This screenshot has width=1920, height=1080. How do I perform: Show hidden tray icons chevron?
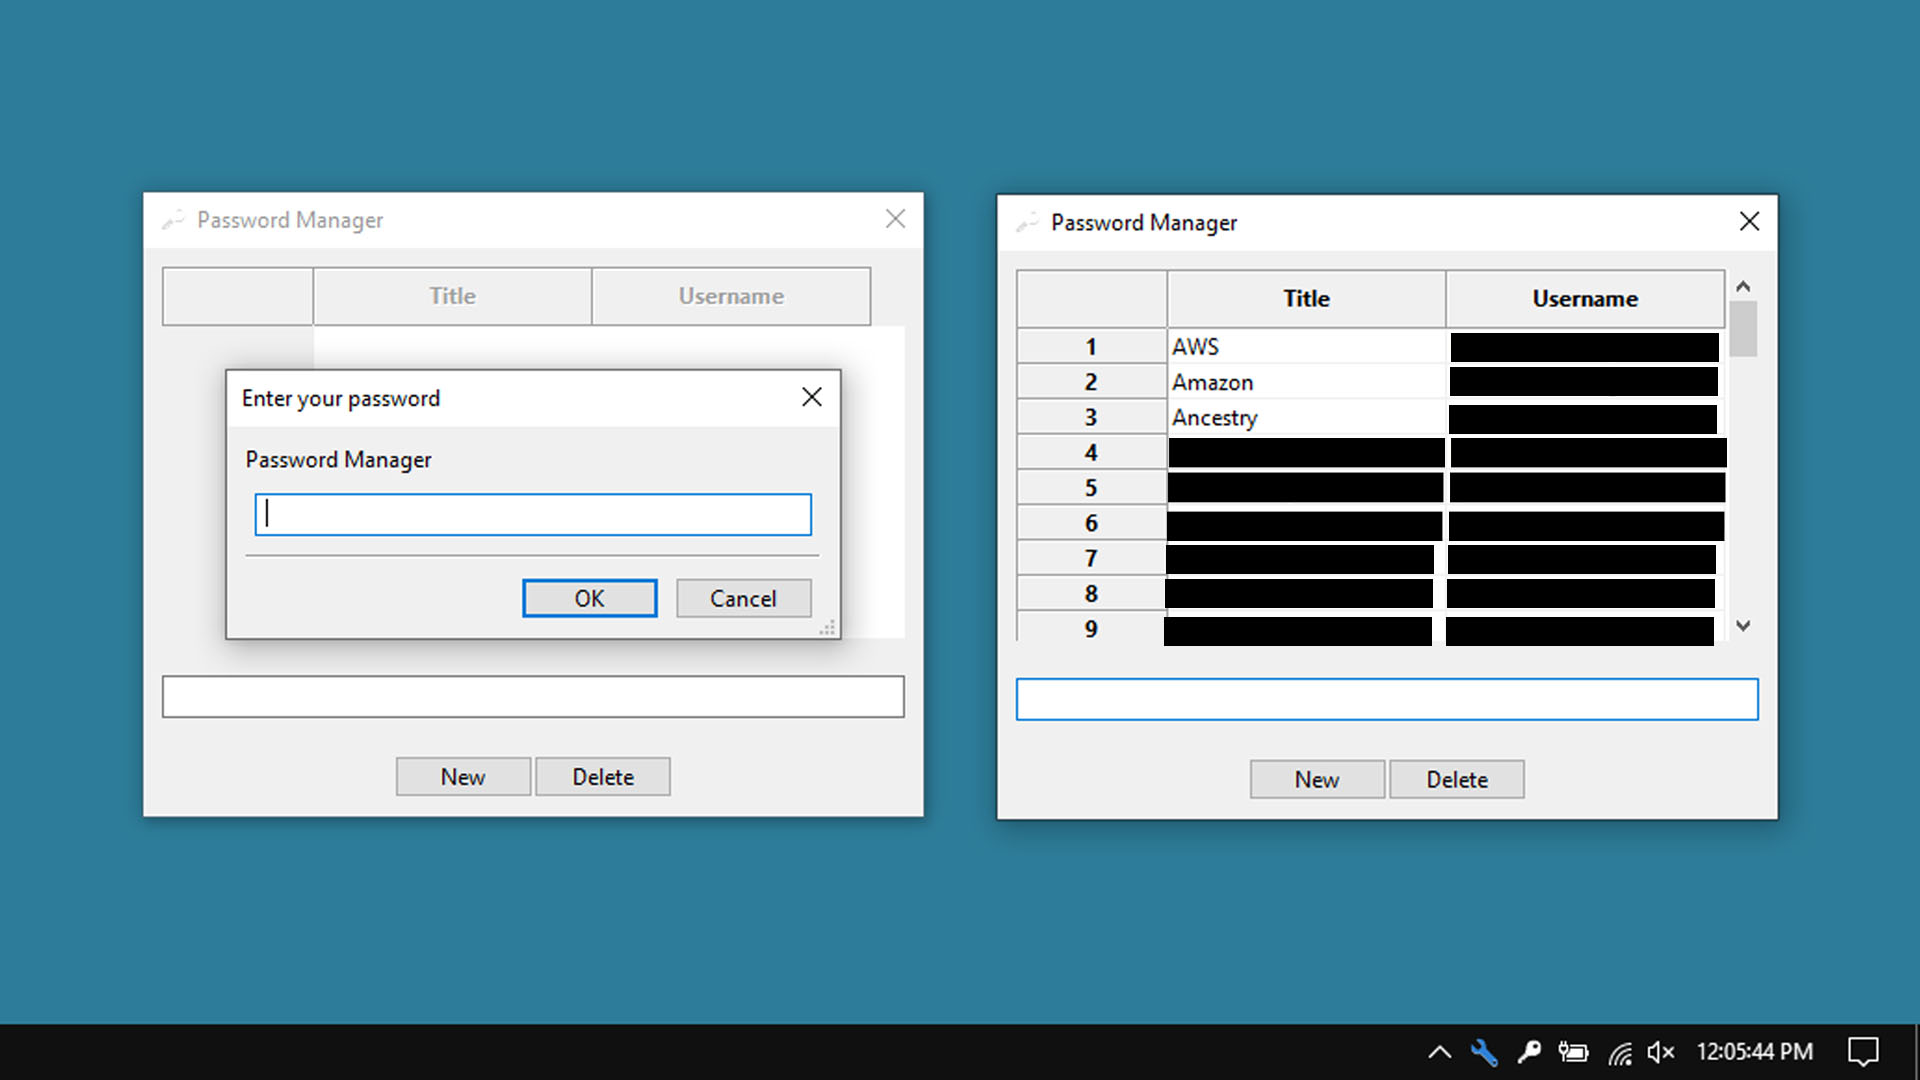click(x=1439, y=1052)
